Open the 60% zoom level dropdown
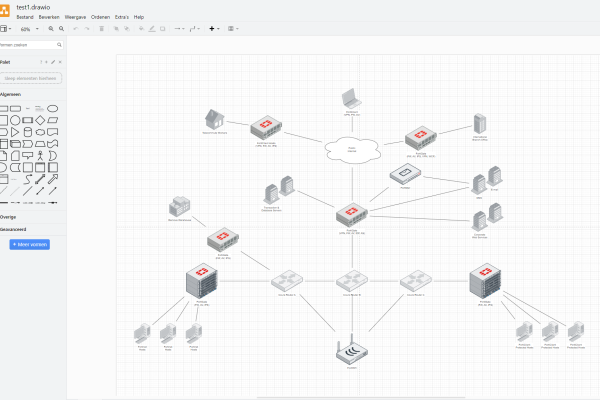This screenshot has width=600, height=400. coord(27,29)
